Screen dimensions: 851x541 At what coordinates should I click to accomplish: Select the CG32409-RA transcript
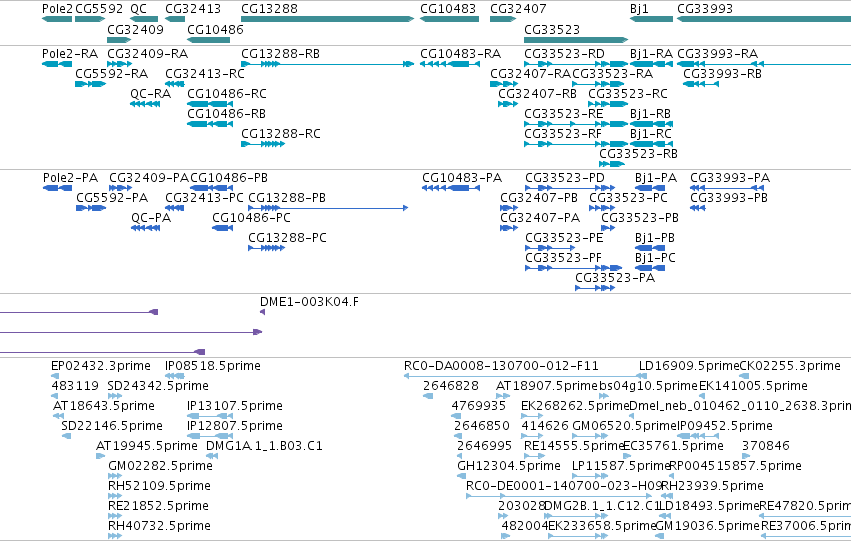[x=120, y=64]
